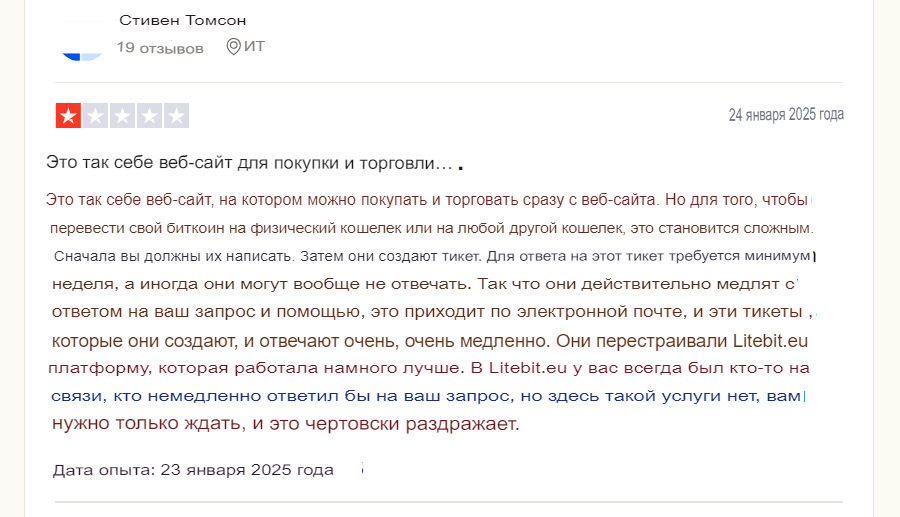Click the text Дата опыта: 23 января 2025 года
The height and width of the screenshot is (517, 900).
(x=193, y=470)
